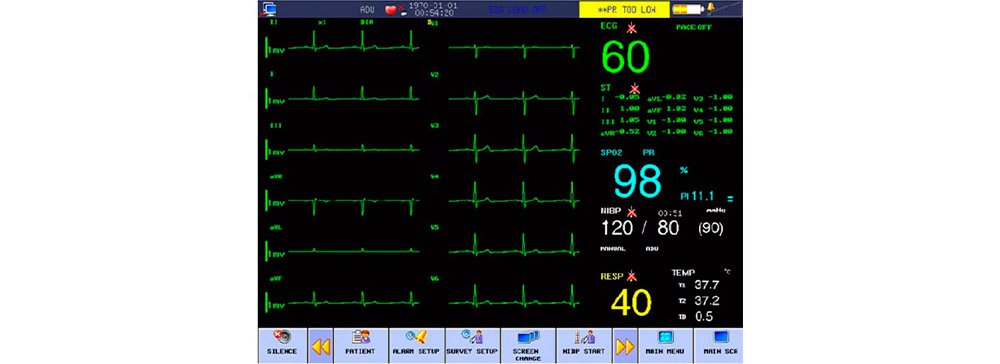
Task: Open the yellow PR TOO LOW alarm message
Action: (624, 10)
